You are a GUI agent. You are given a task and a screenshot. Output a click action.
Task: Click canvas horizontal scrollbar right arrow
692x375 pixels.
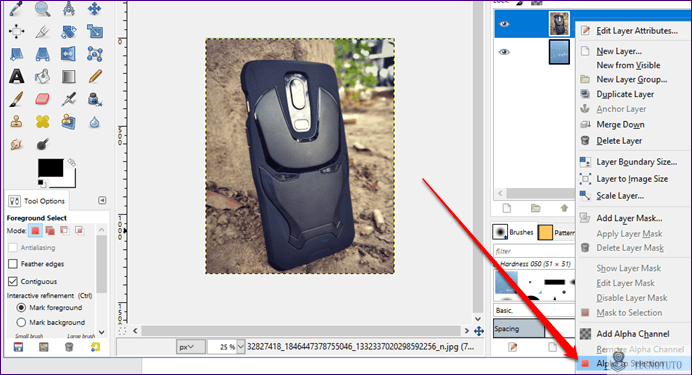click(466, 331)
